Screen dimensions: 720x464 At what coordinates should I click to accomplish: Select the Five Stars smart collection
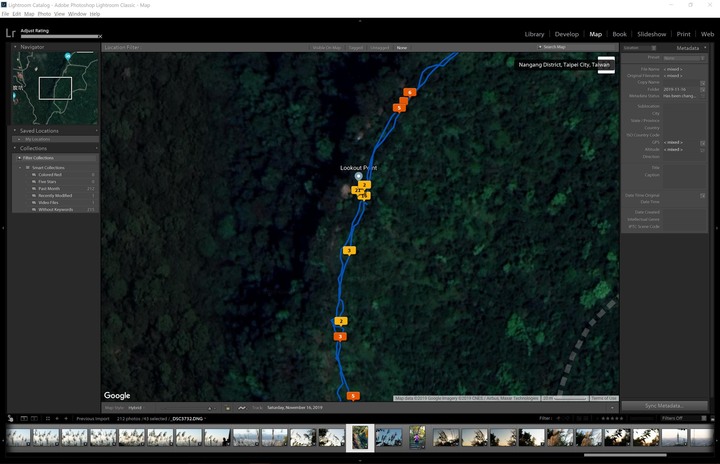[47, 182]
